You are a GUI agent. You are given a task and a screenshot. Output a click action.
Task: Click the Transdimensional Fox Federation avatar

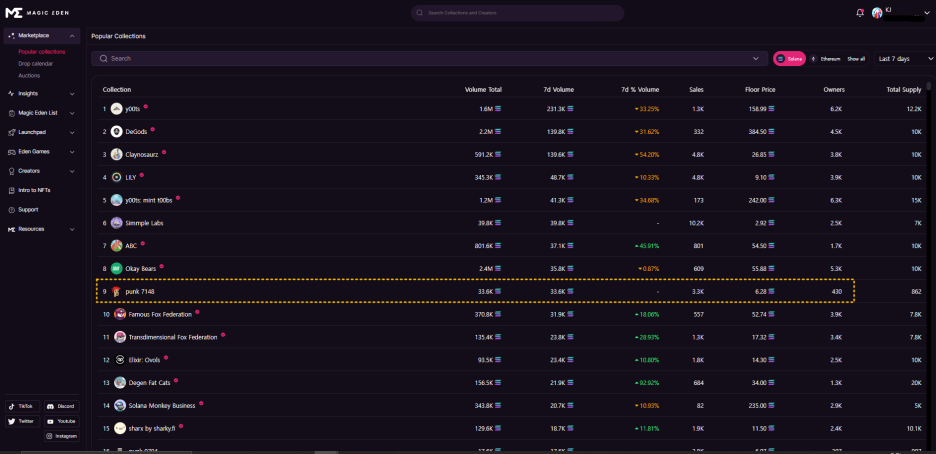[120, 337]
